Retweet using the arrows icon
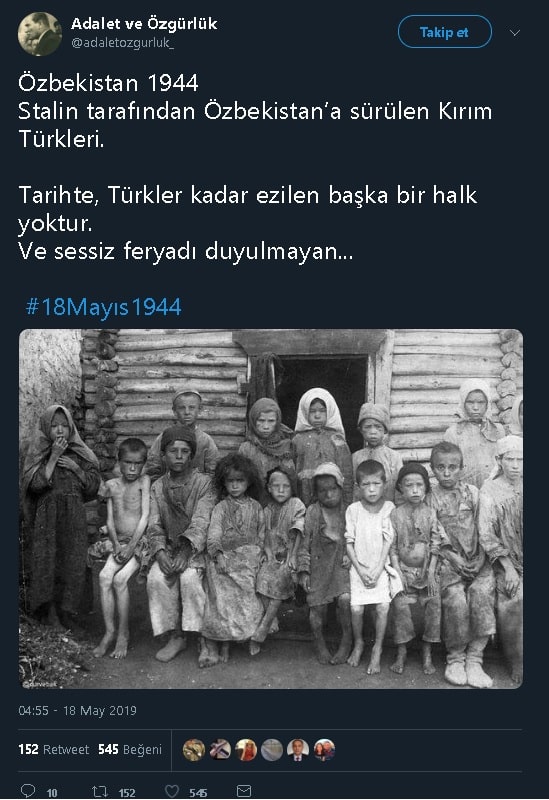This screenshot has height=800, width=549. click(99, 791)
